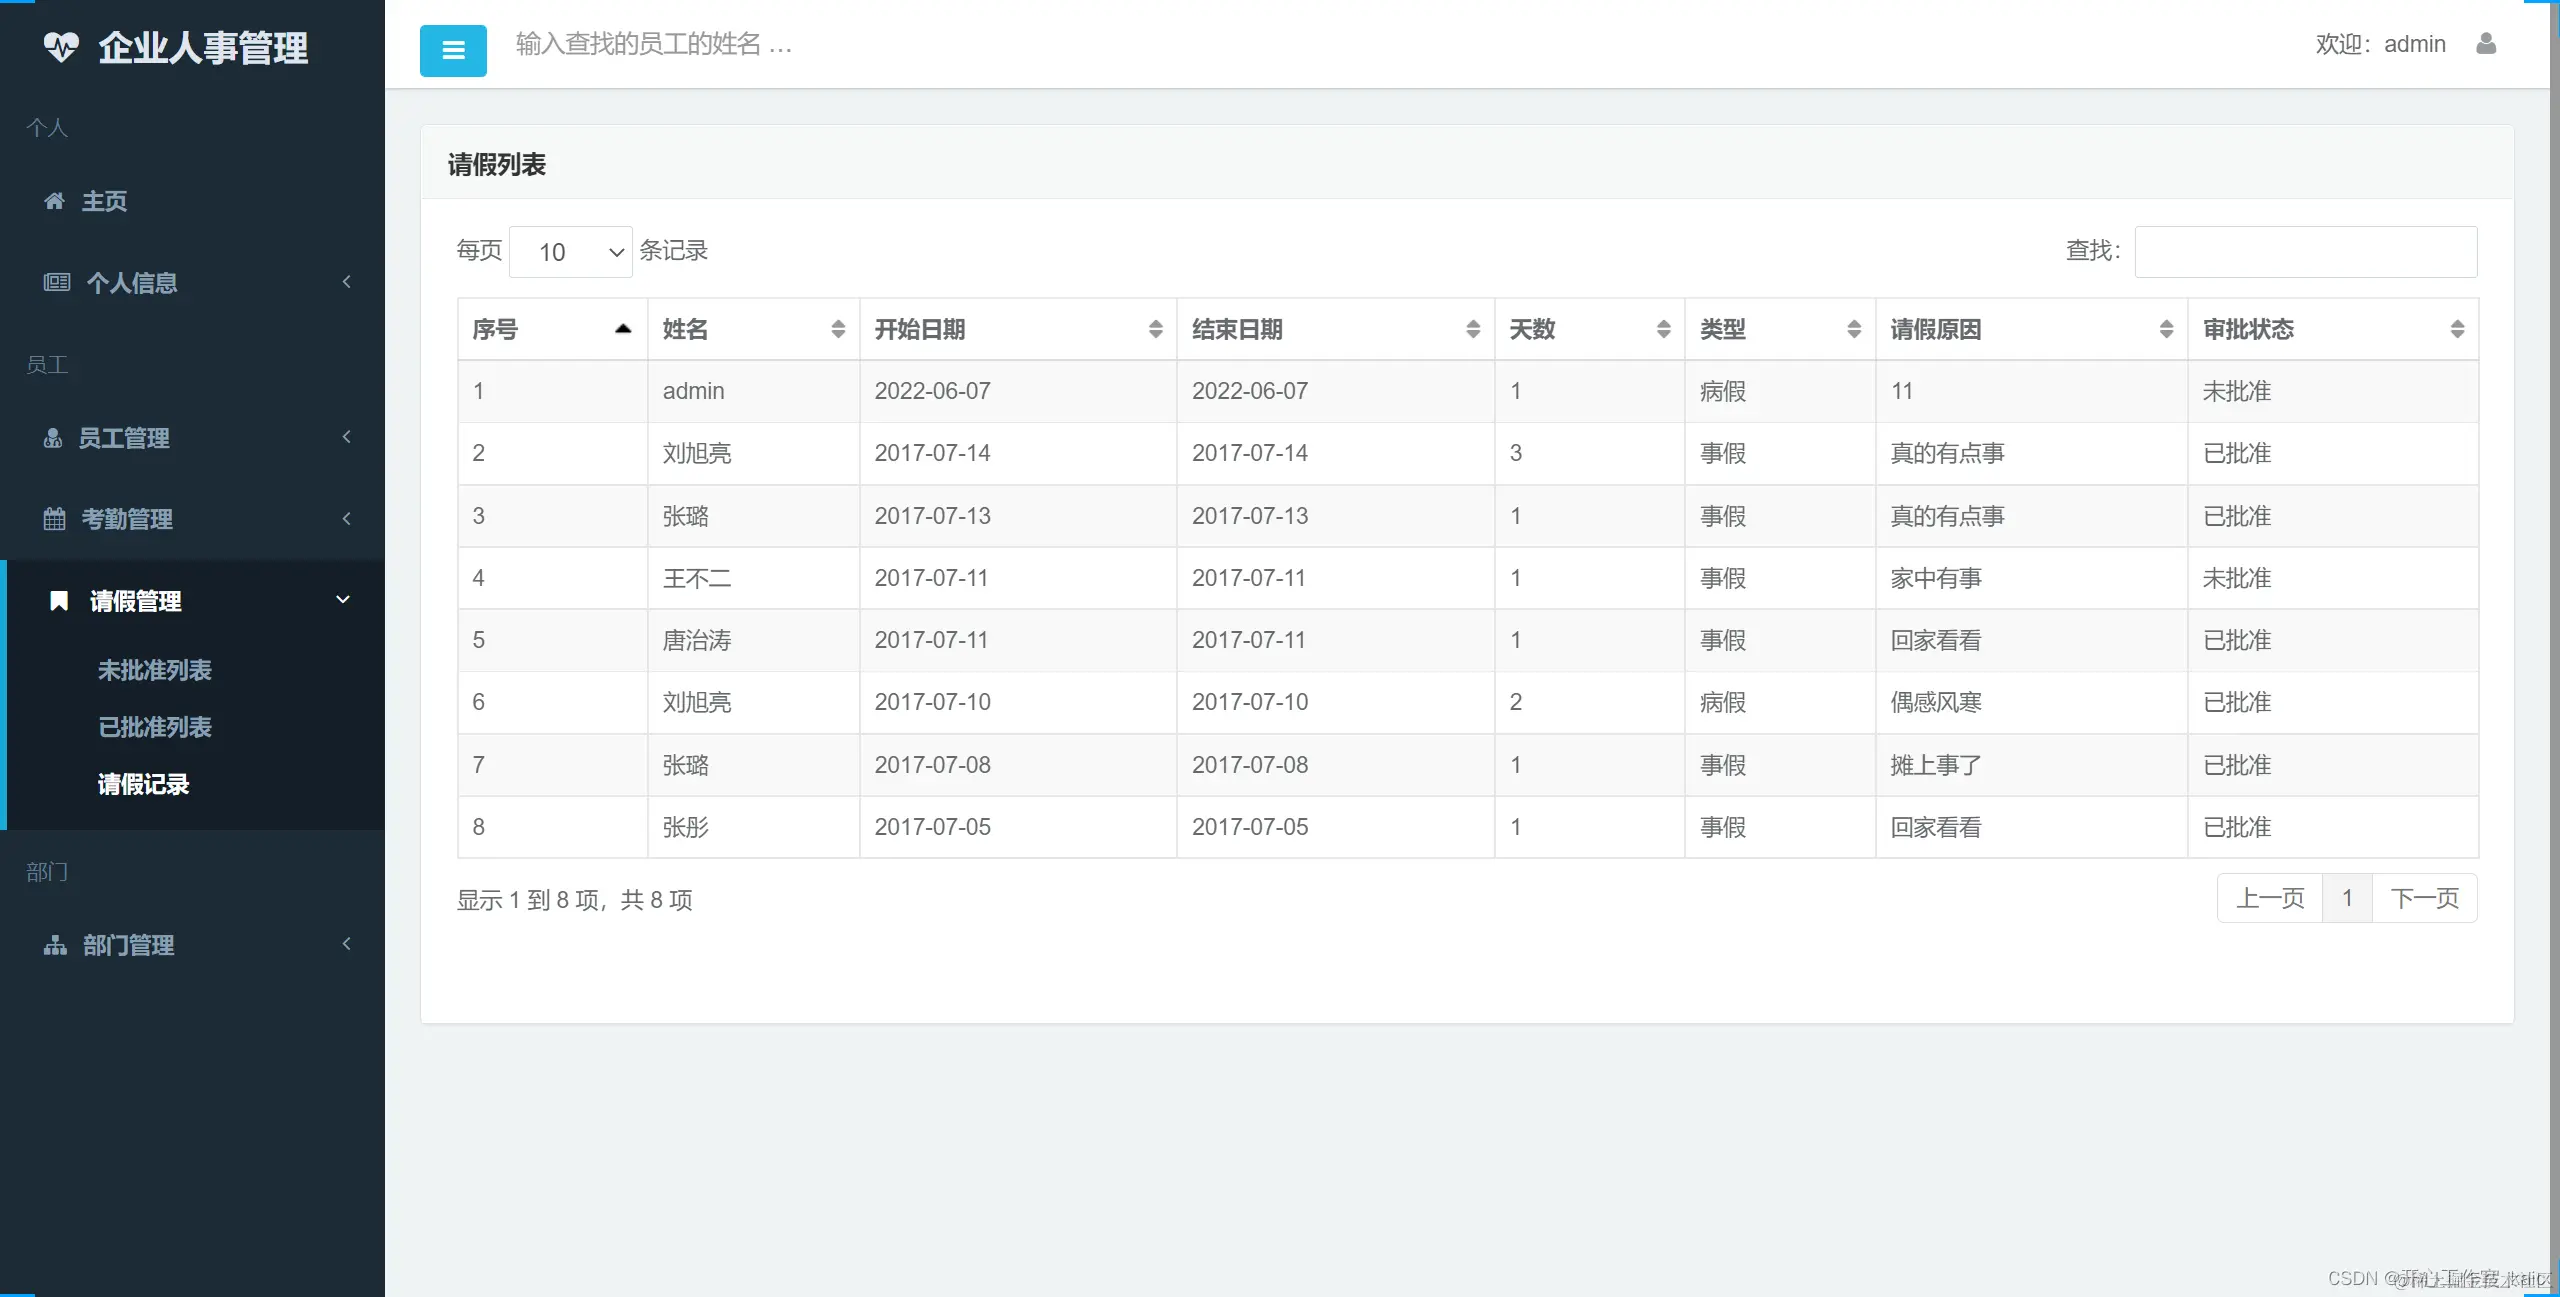Focus the 查找 table search field
Image resolution: width=2560 pixels, height=1297 pixels.
coord(2305,252)
